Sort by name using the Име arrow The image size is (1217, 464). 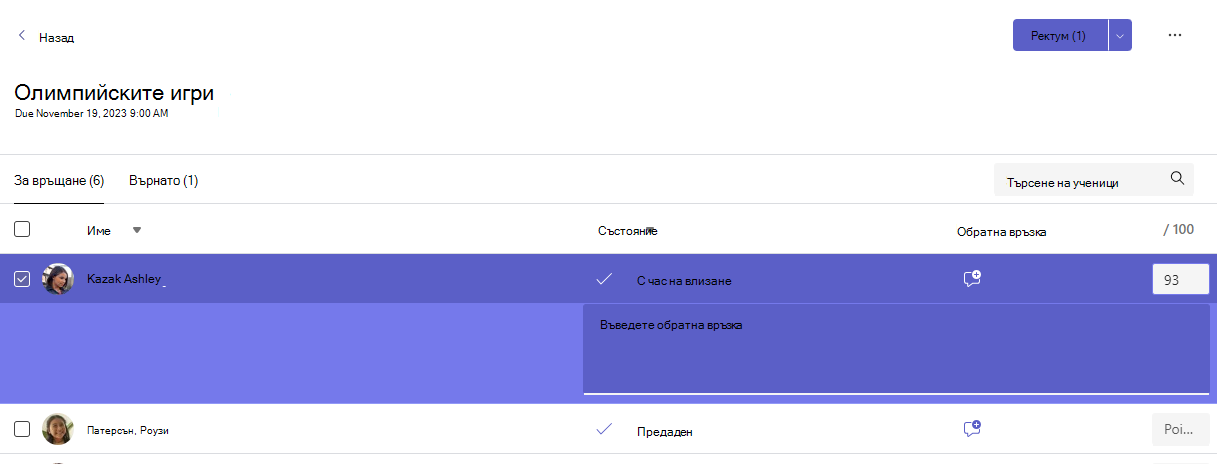pyautogui.click(x=137, y=230)
